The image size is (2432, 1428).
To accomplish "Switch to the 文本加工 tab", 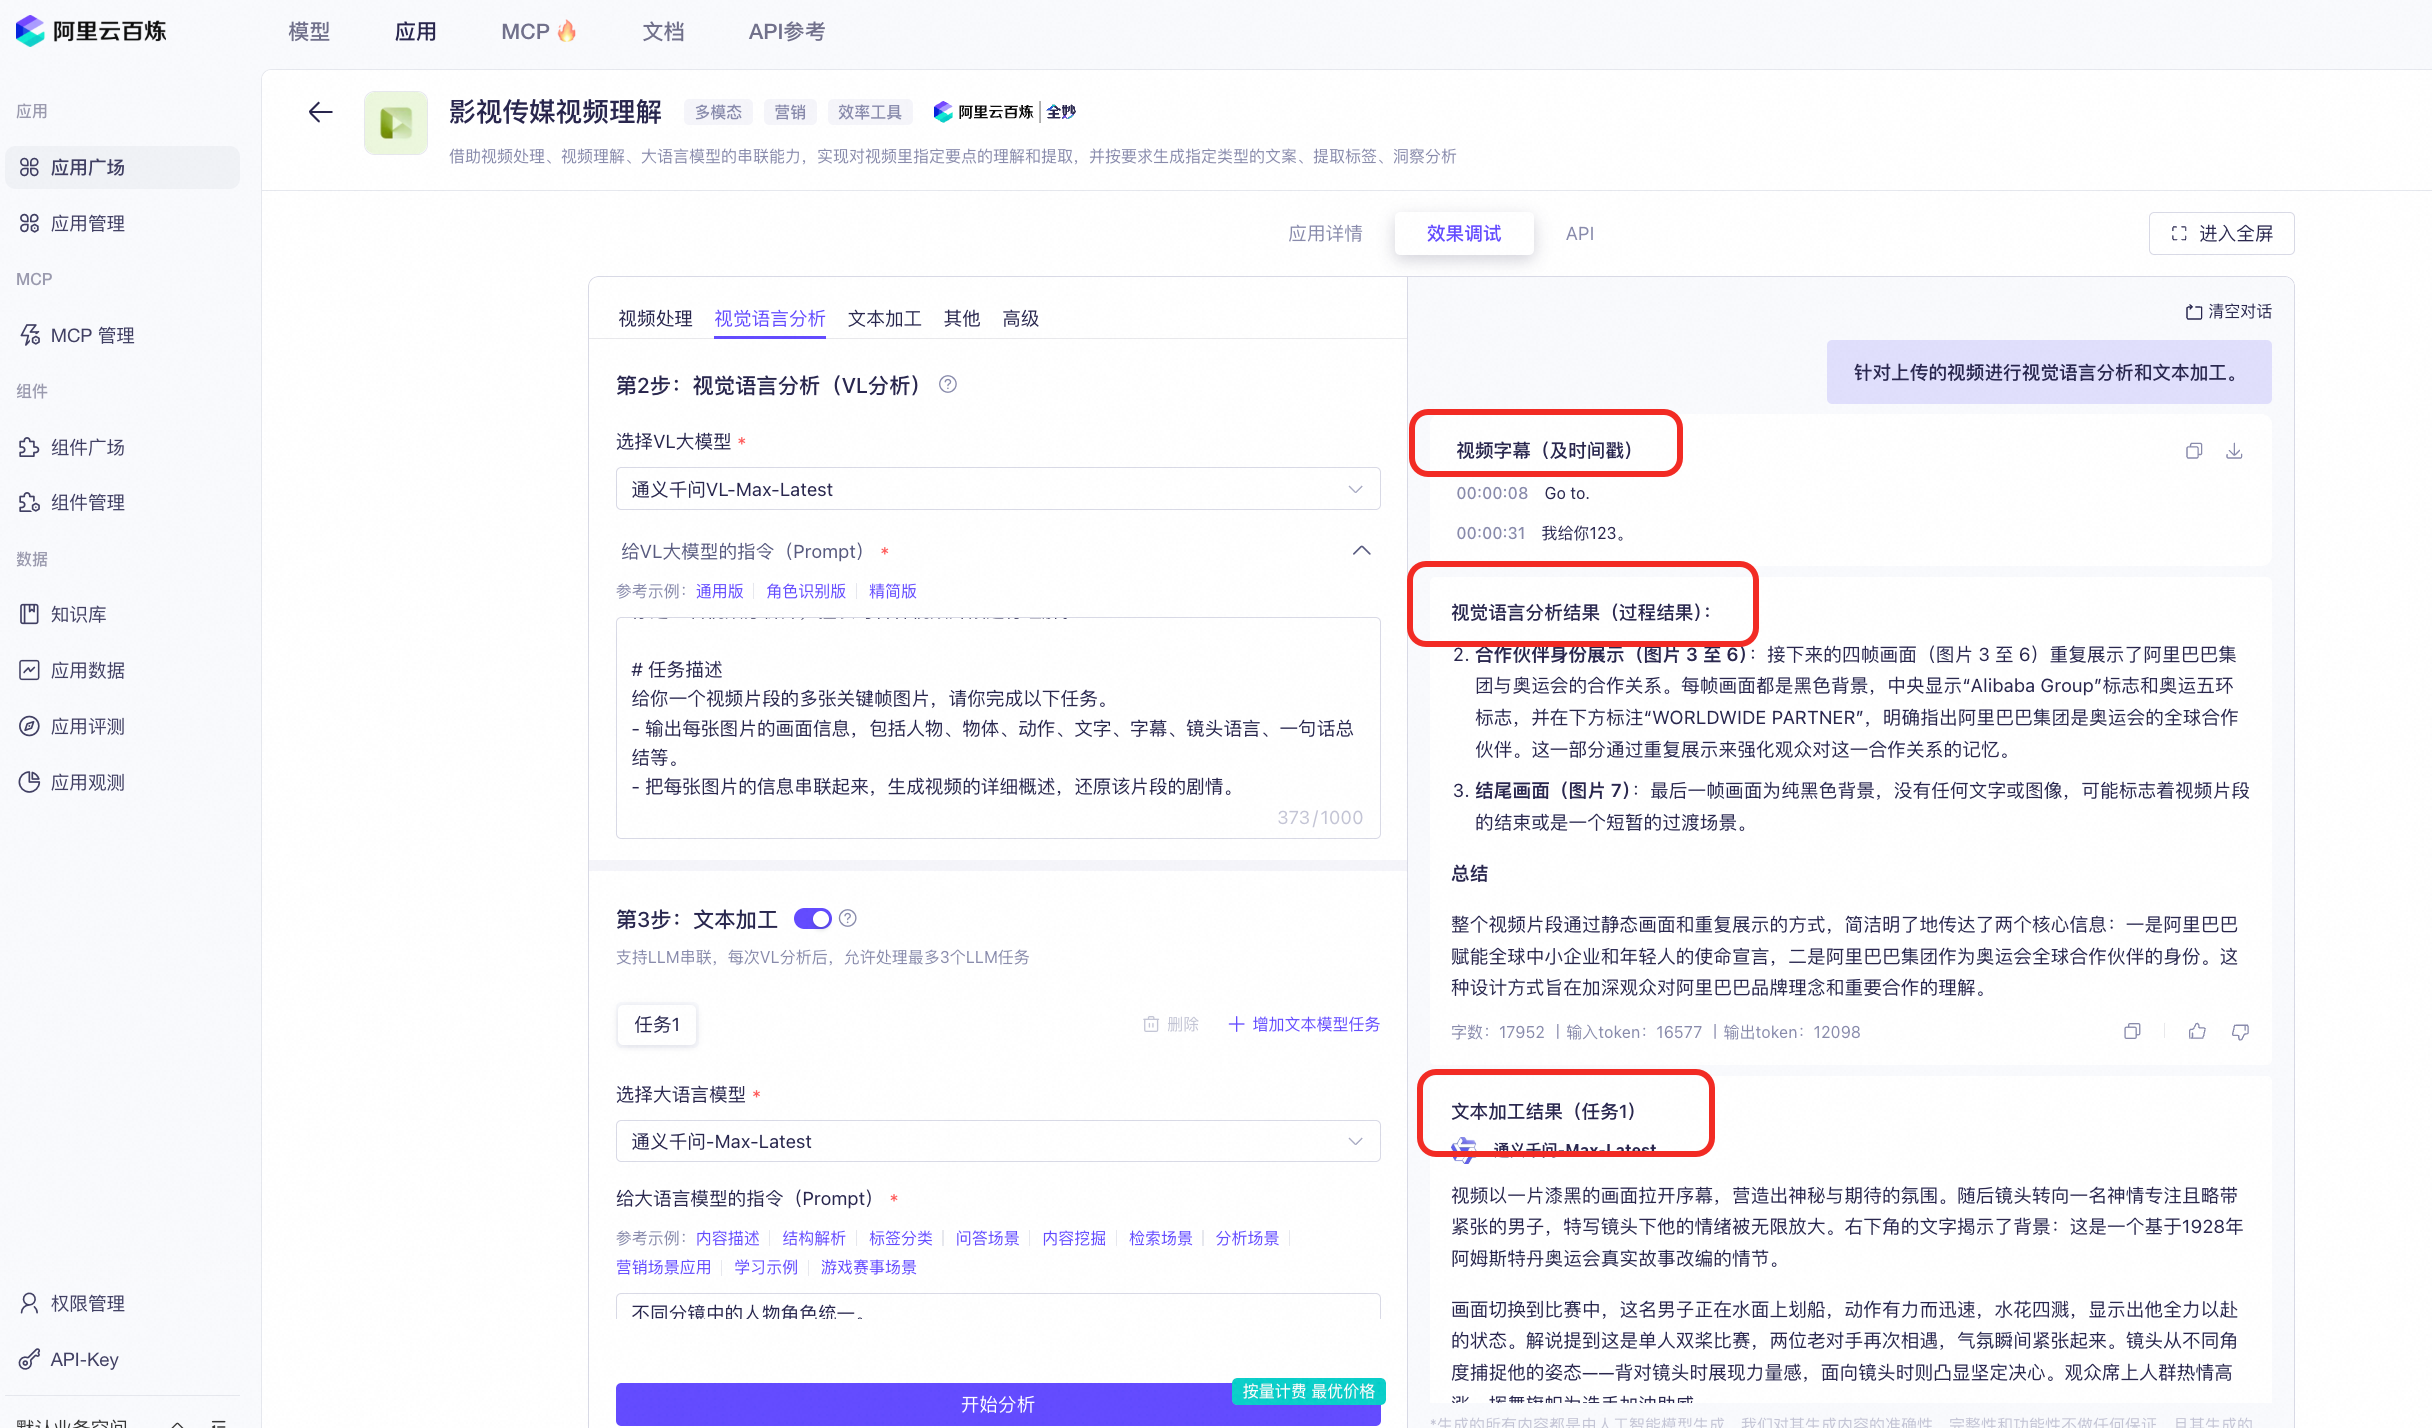I will point(884,318).
